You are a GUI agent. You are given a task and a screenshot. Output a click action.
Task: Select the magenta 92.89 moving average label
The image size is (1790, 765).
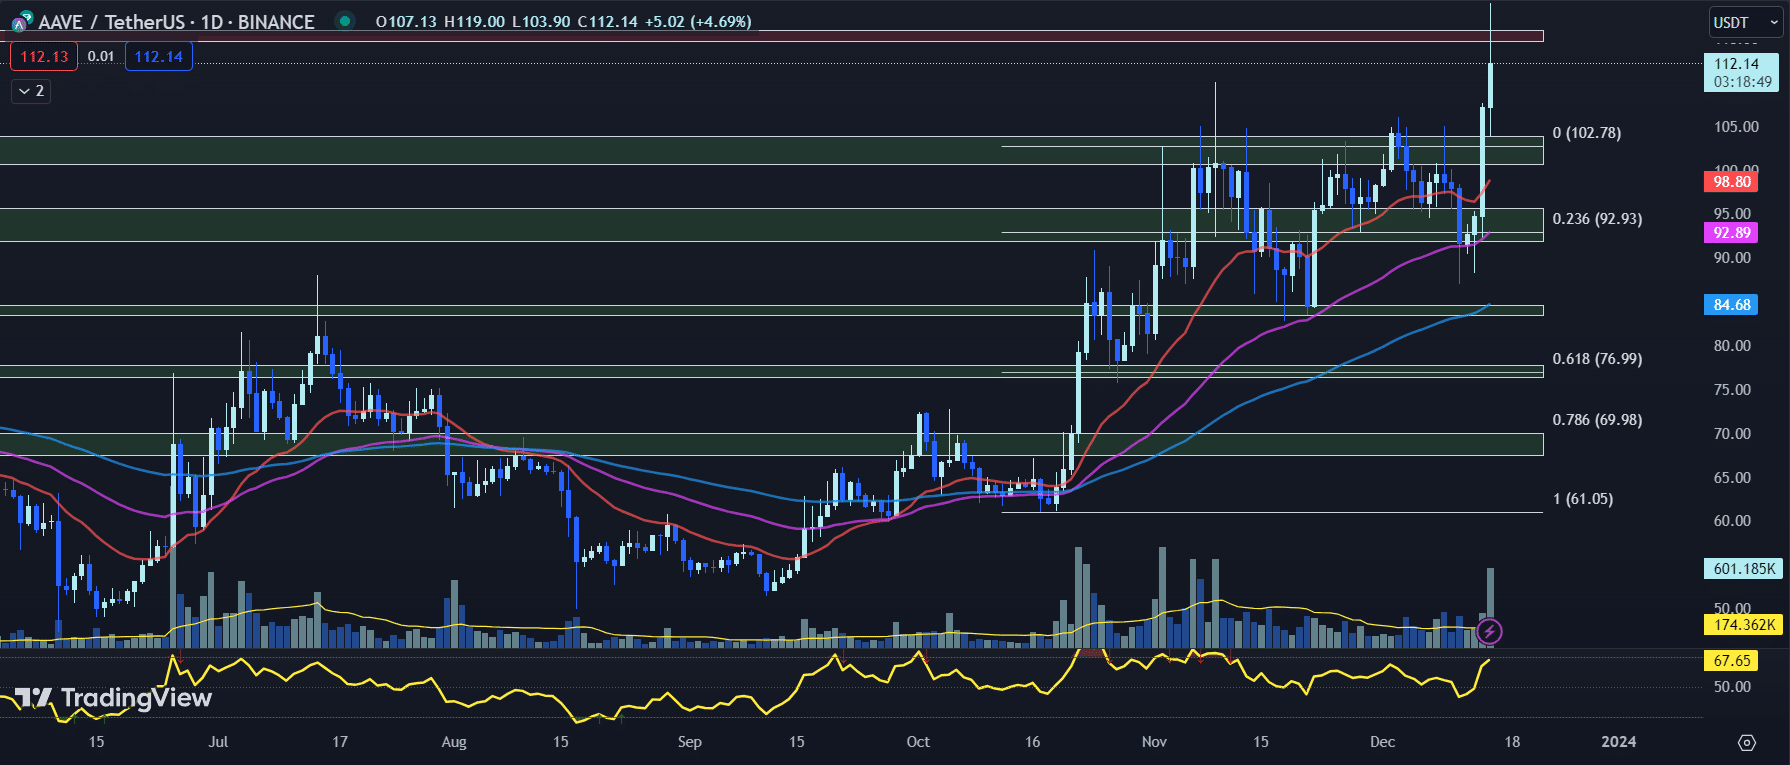(x=1732, y=232)
